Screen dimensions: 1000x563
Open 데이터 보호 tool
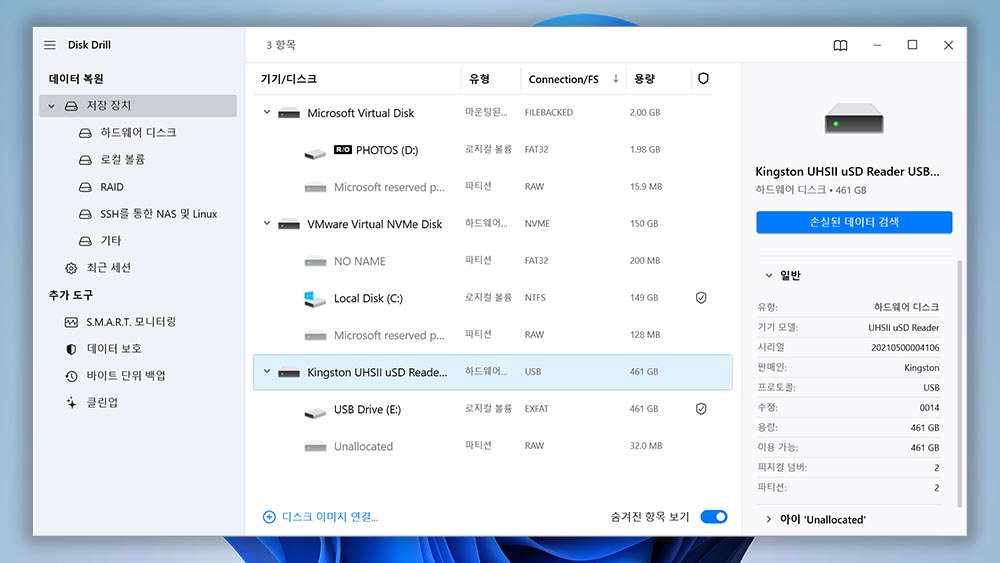coord(114,349)
